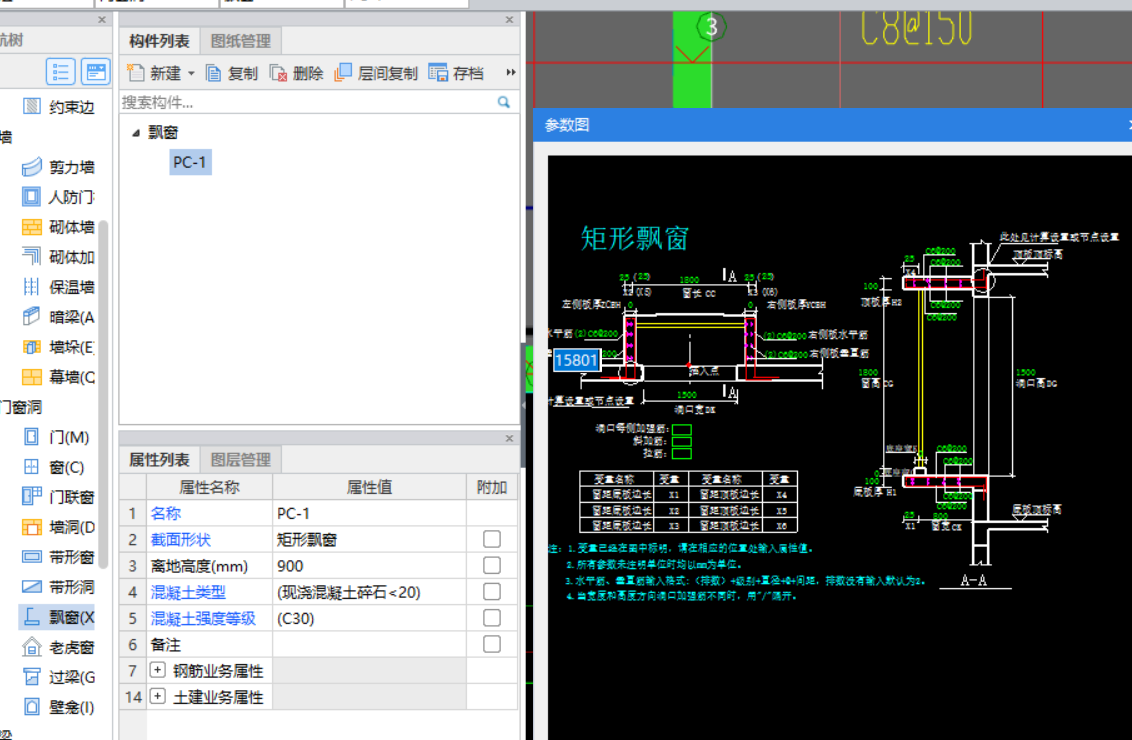This screenshot has width=1132, height=740.
Task: Select the 幕墙(C curtain wall icon
Action: click(31, 377)
